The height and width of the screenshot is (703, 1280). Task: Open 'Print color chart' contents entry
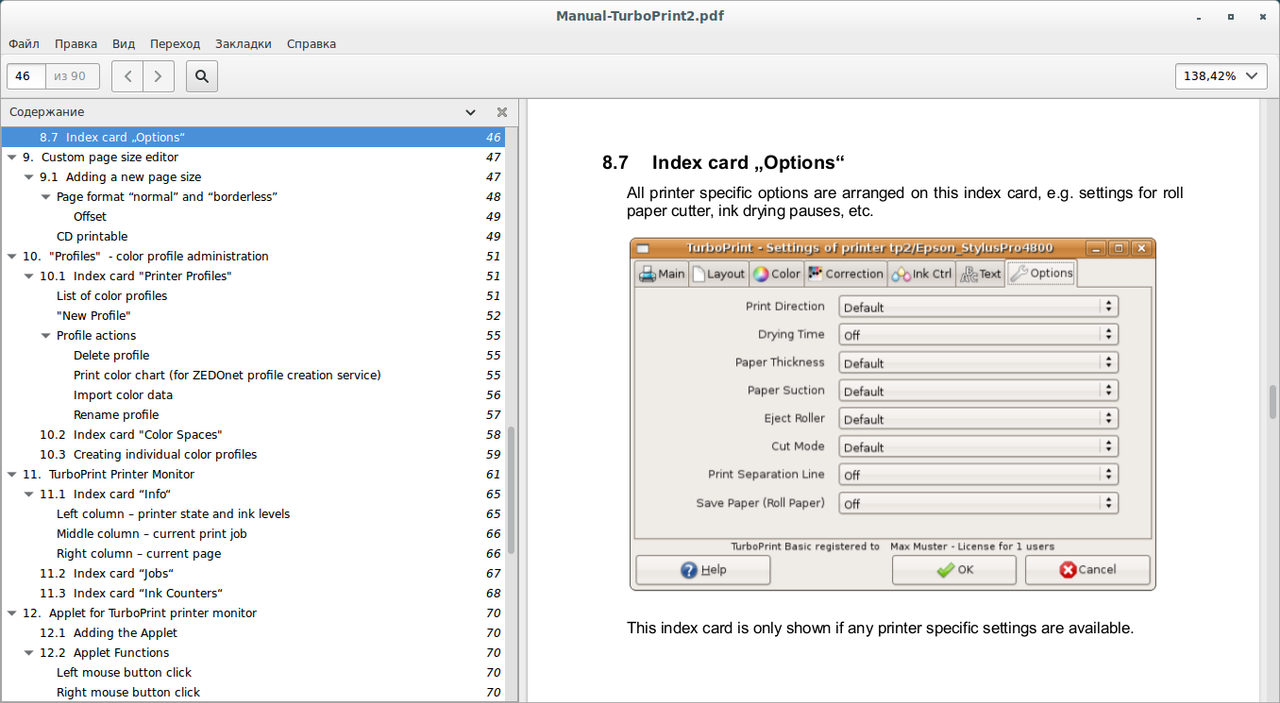click(227, 375)
